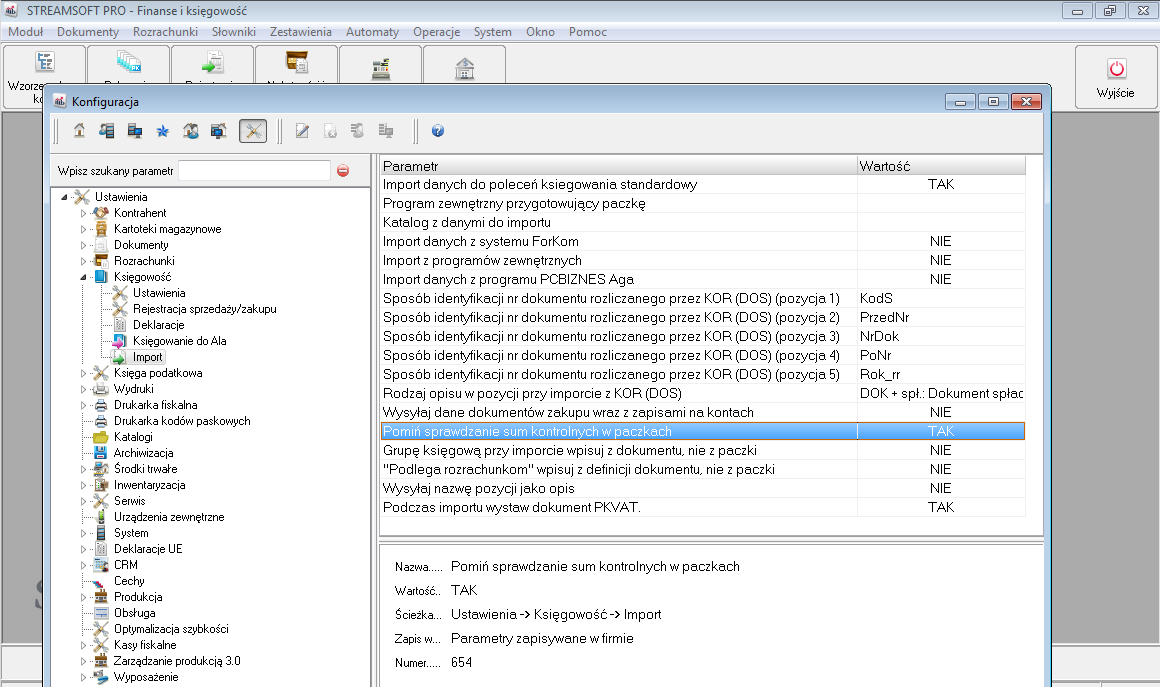Viewport: 1160px width, 687px height.
Task: Click the search parameter input field
Action: tap(254, 171)
